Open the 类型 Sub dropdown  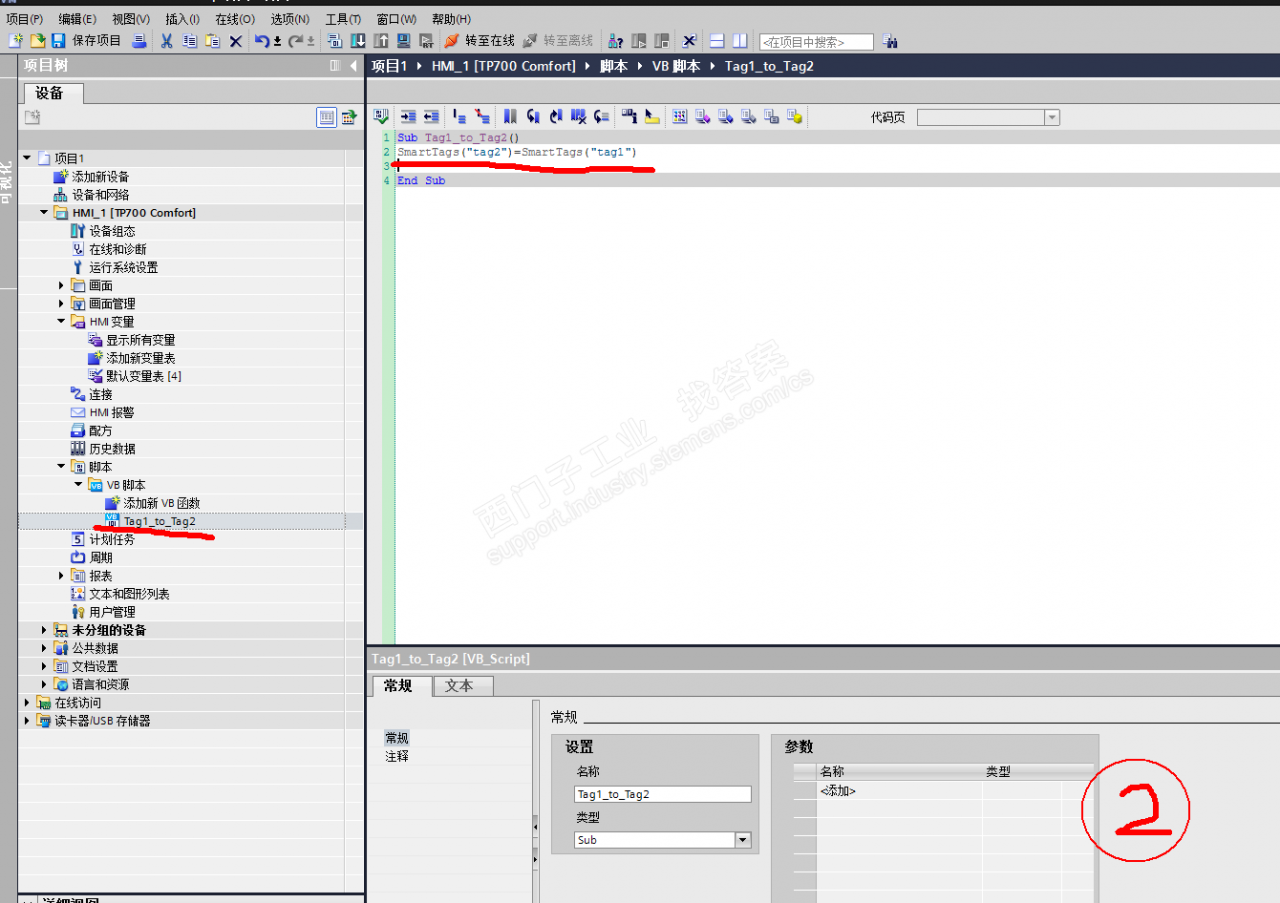(743, 840)
